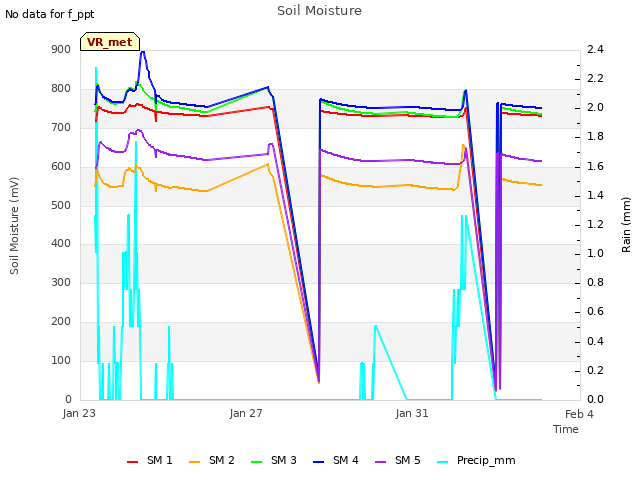Image resolution: width=640 pixels, height=480 pixels.
Task: Click the SM 3 green legend swatch
Action: 256,462
